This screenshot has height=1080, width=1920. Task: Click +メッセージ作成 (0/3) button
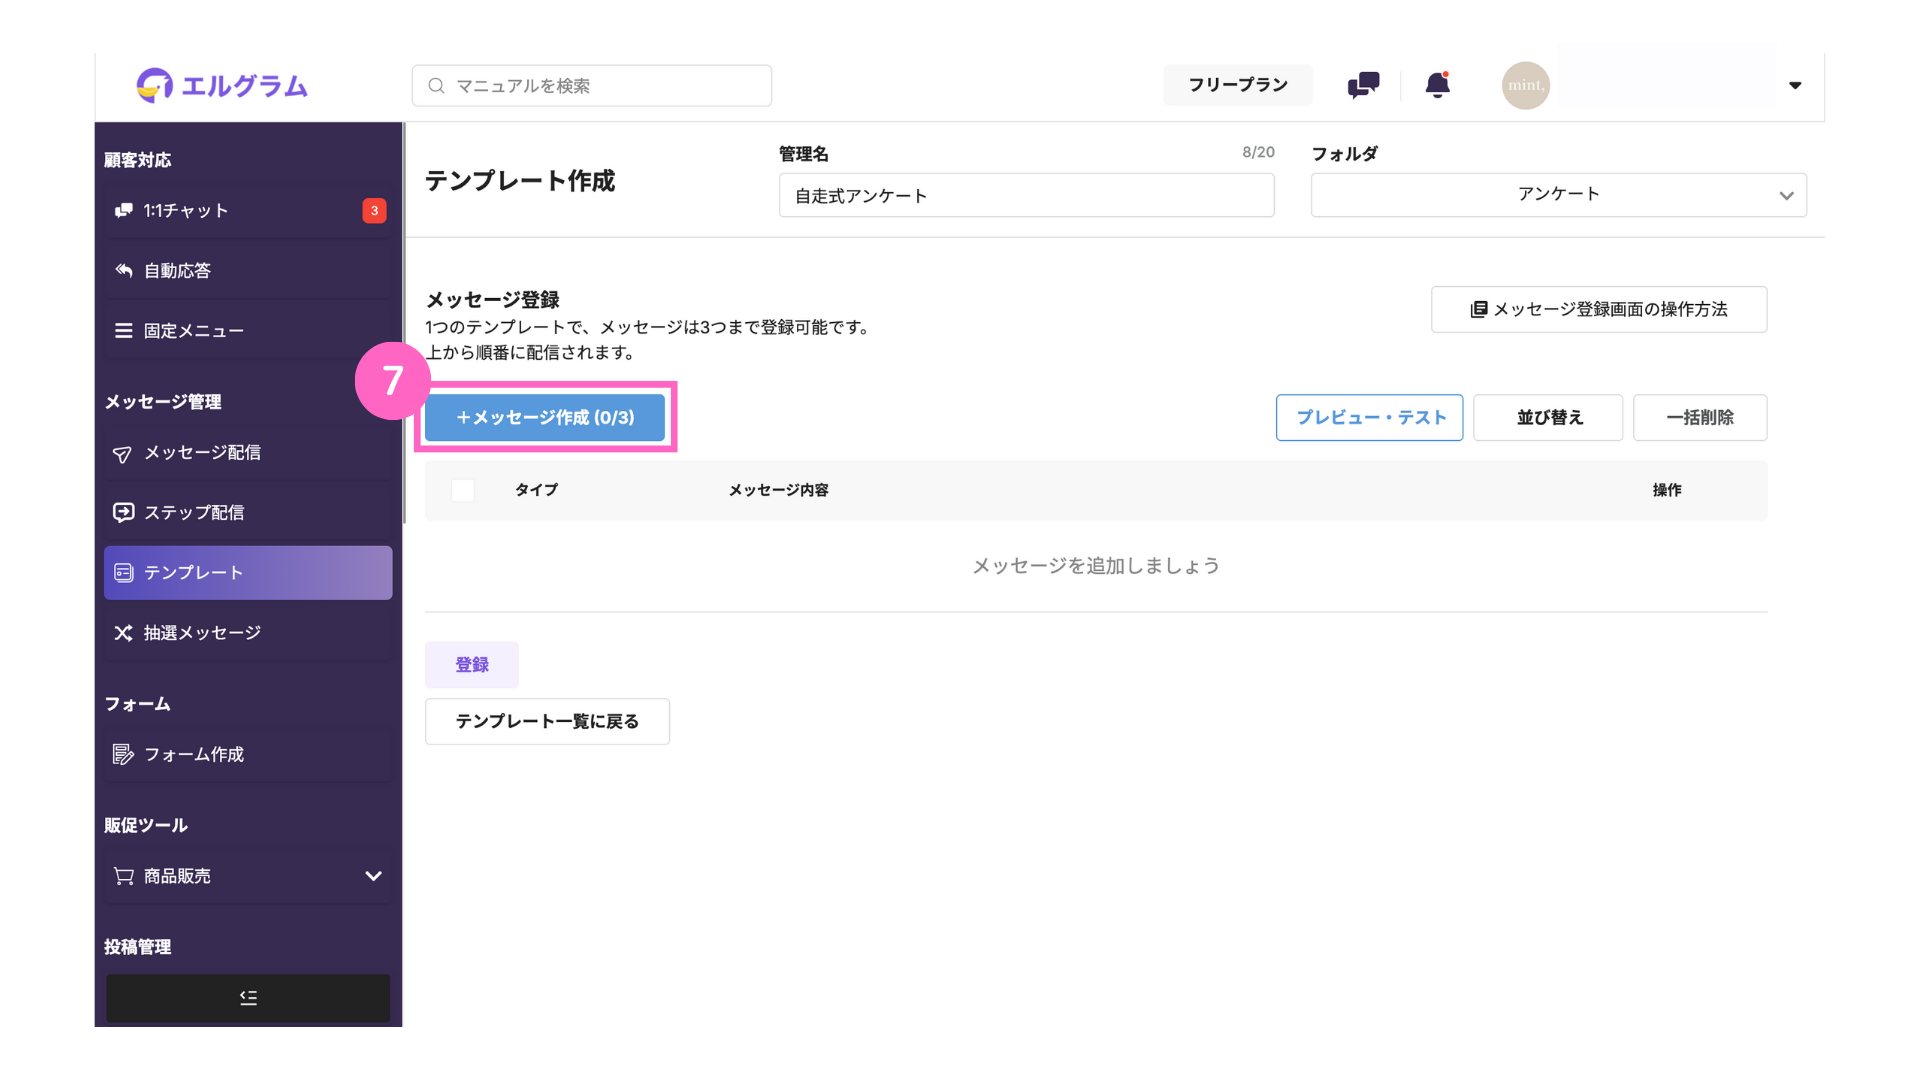coord(545,417)
